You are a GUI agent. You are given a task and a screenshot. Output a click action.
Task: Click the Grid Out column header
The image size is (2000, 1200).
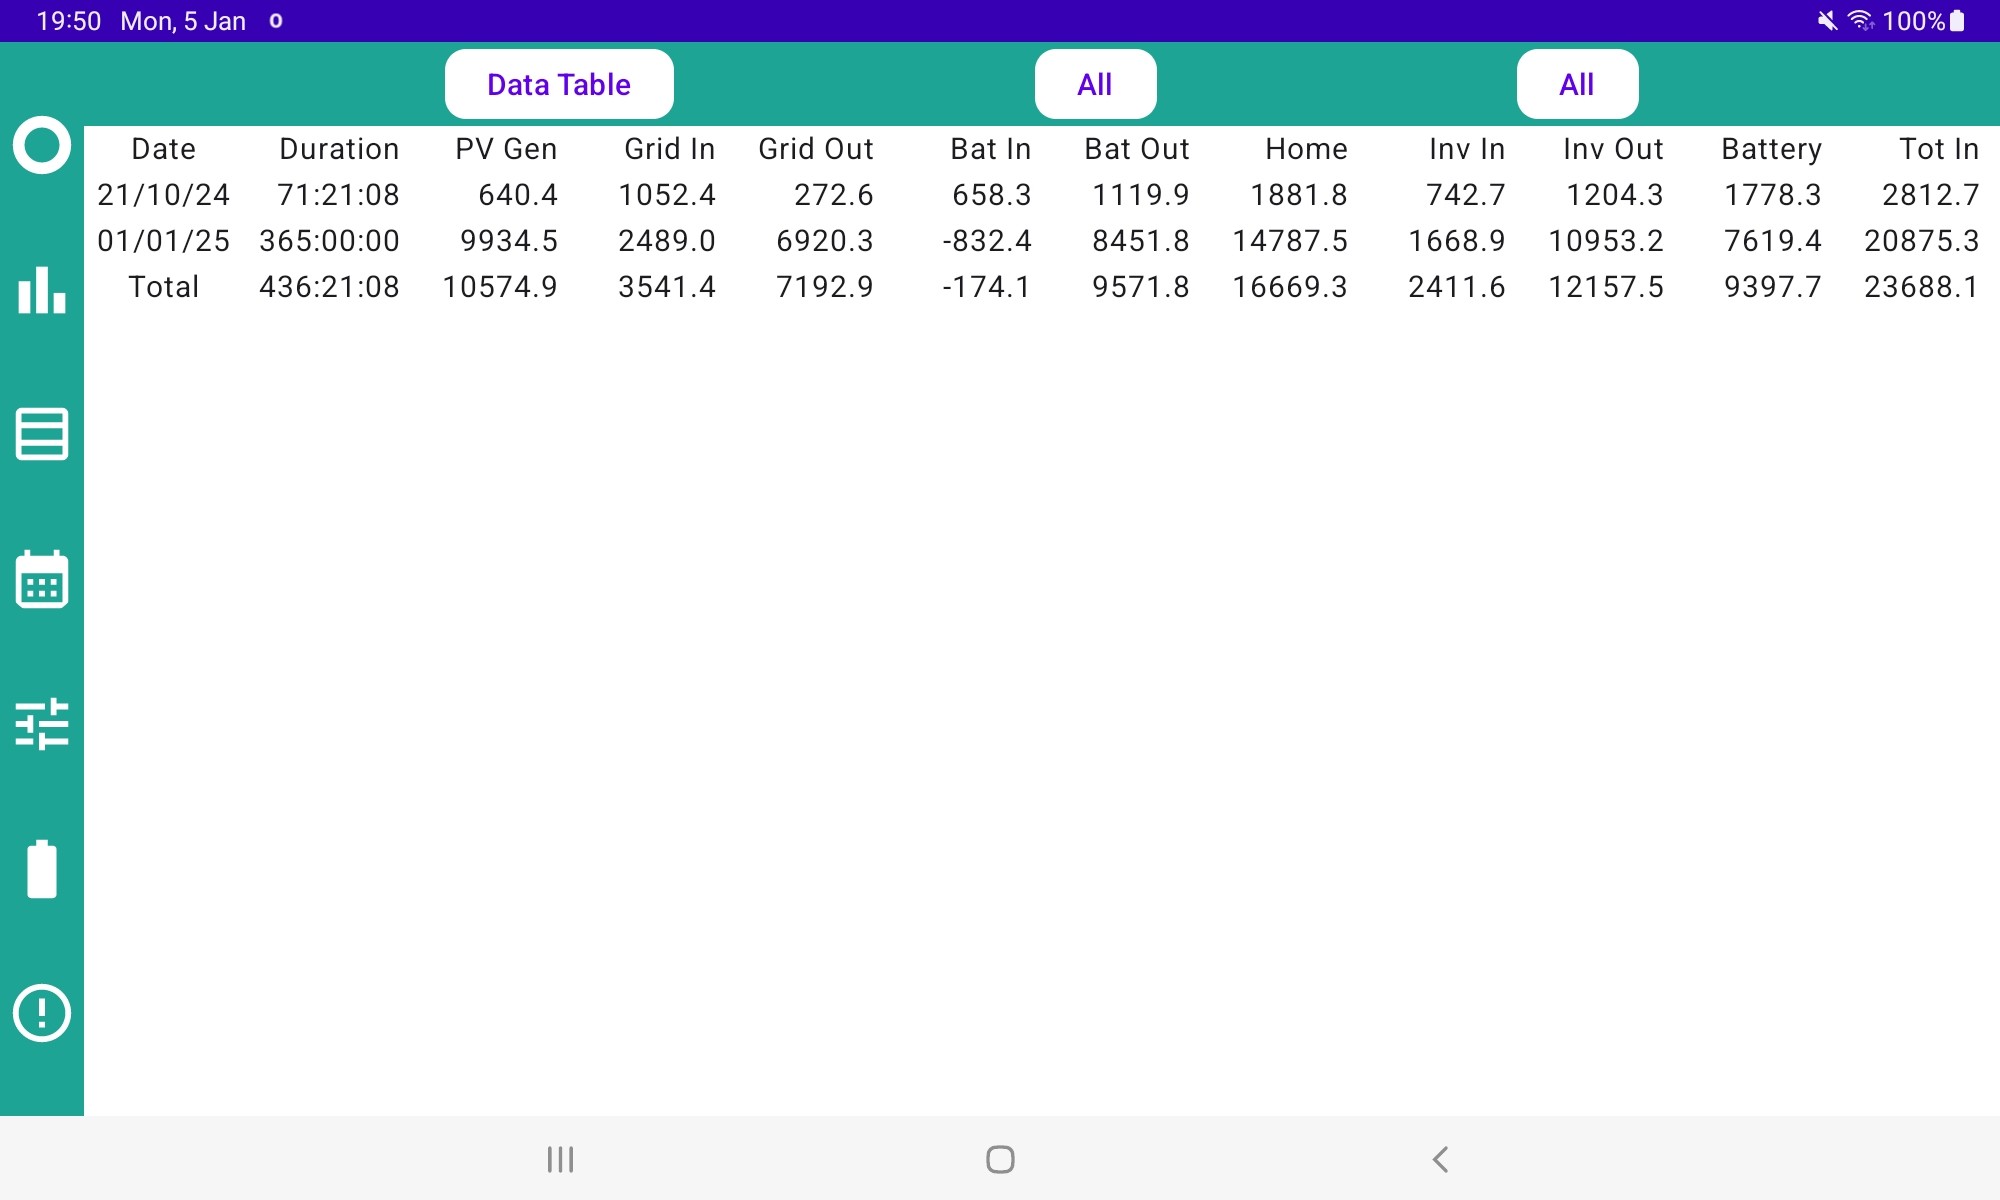point(816,149)
